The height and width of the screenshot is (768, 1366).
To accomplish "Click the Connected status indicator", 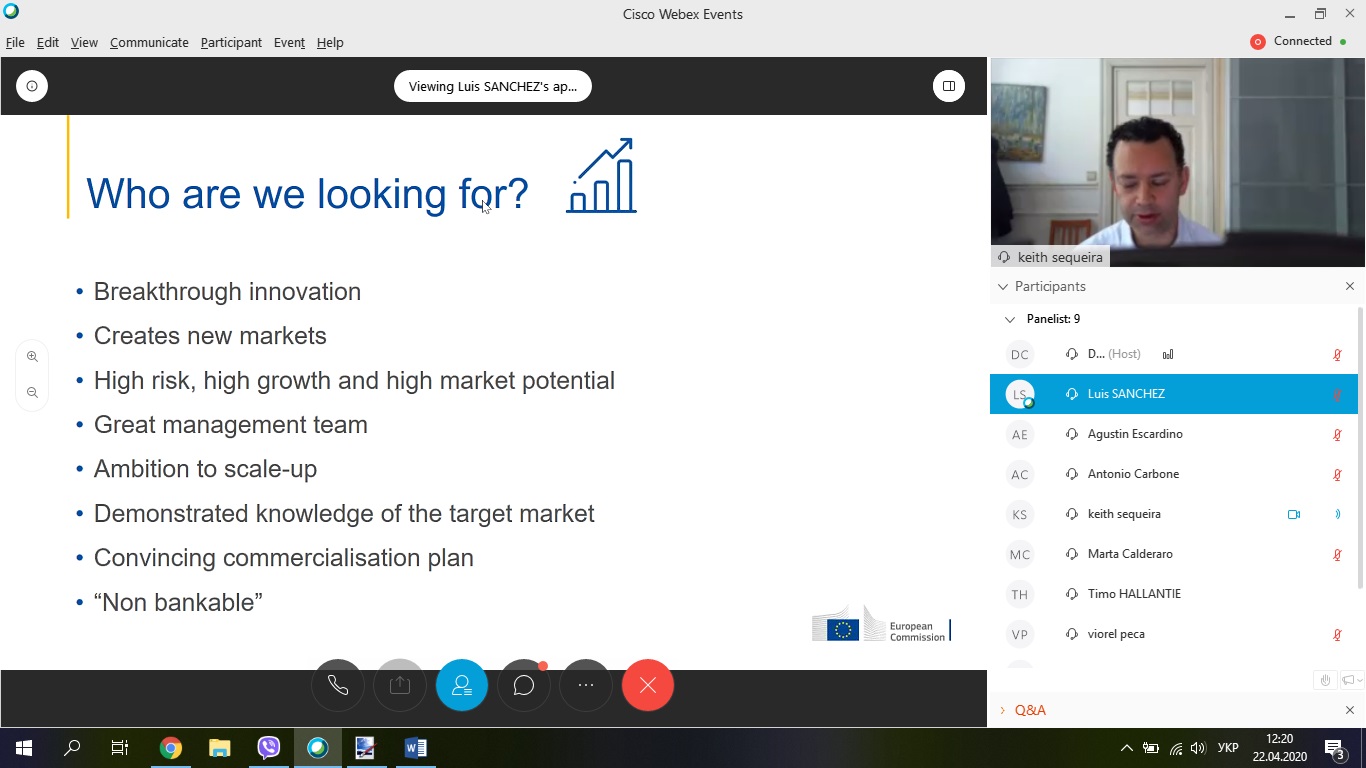I will click(x=1298, y=41).
